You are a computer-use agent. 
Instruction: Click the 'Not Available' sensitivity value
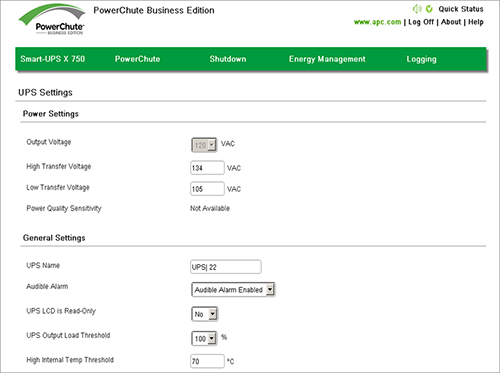[210, 208]
